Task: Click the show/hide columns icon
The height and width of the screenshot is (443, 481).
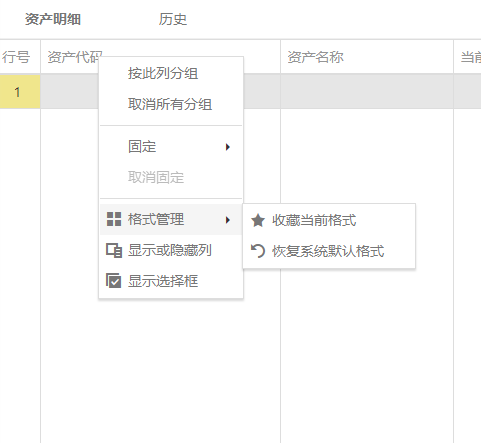Action: pyautogui.click(x=114, y=250)
